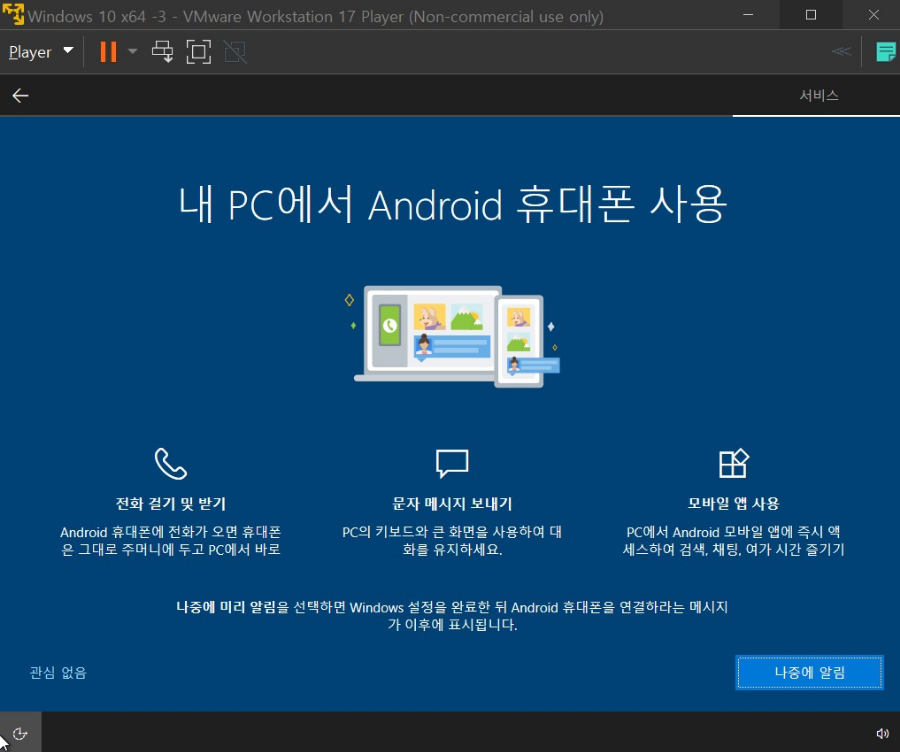Click the phone call icon
The width and height of the screenshot is (900, 752).
pyautogui.click(x=171, y=463)
